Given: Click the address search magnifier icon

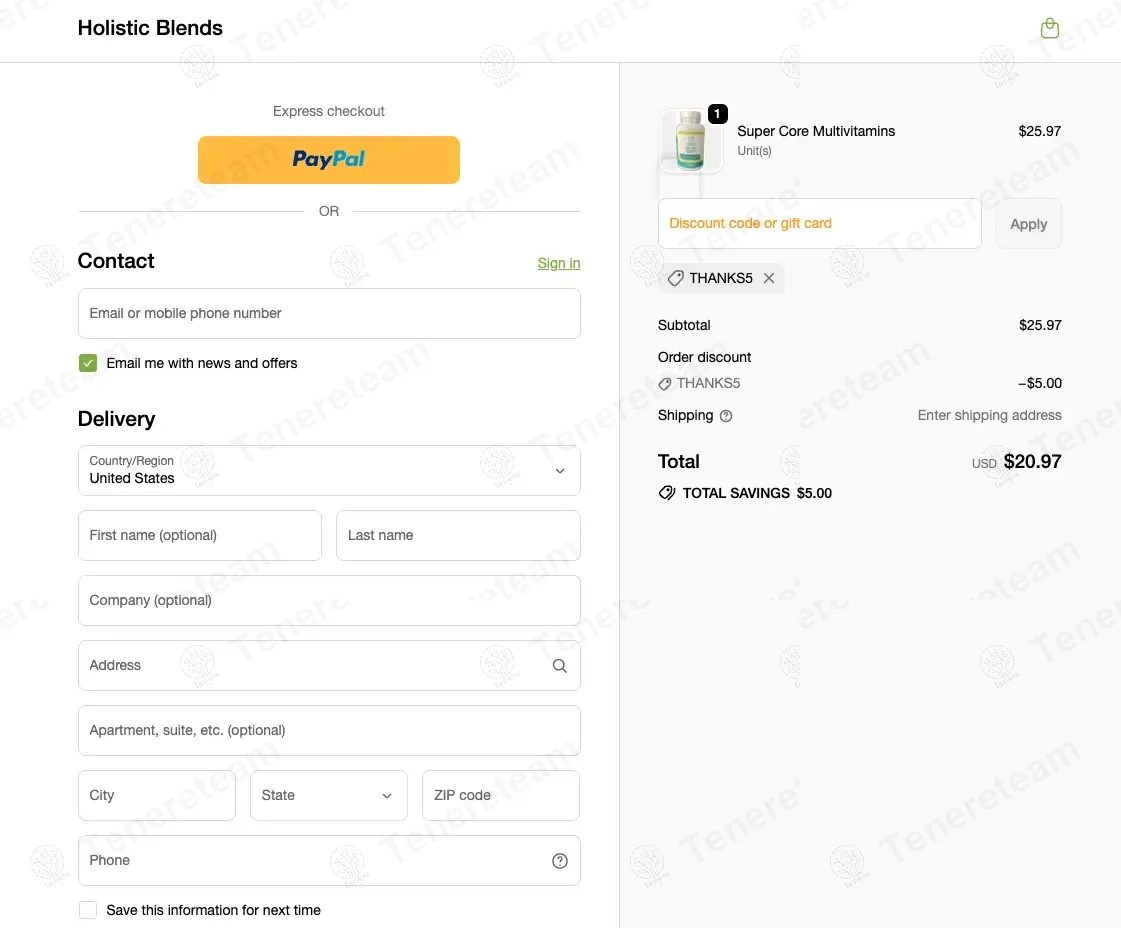Looking at the screenshot, I should (x=560, y=666).
